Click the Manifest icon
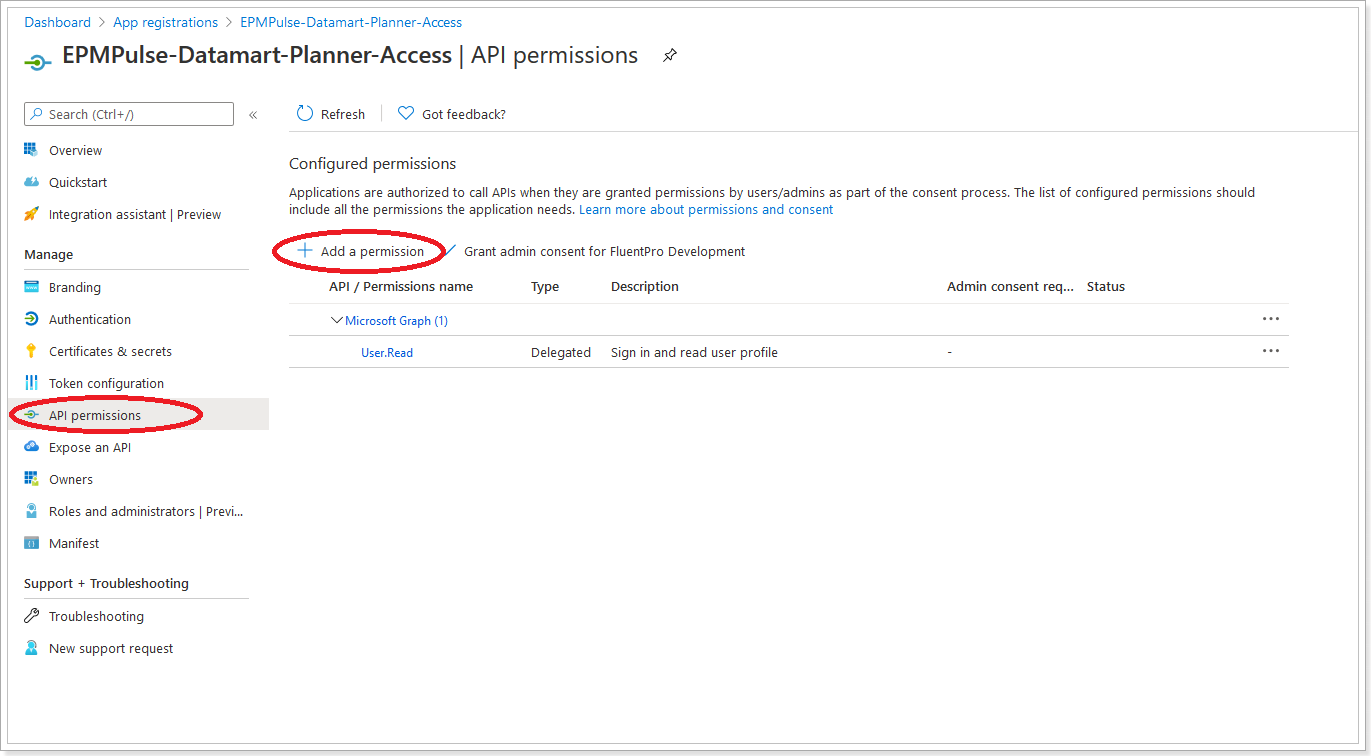The height and width of the screenshot is (756, 1371). coord(31,543)
